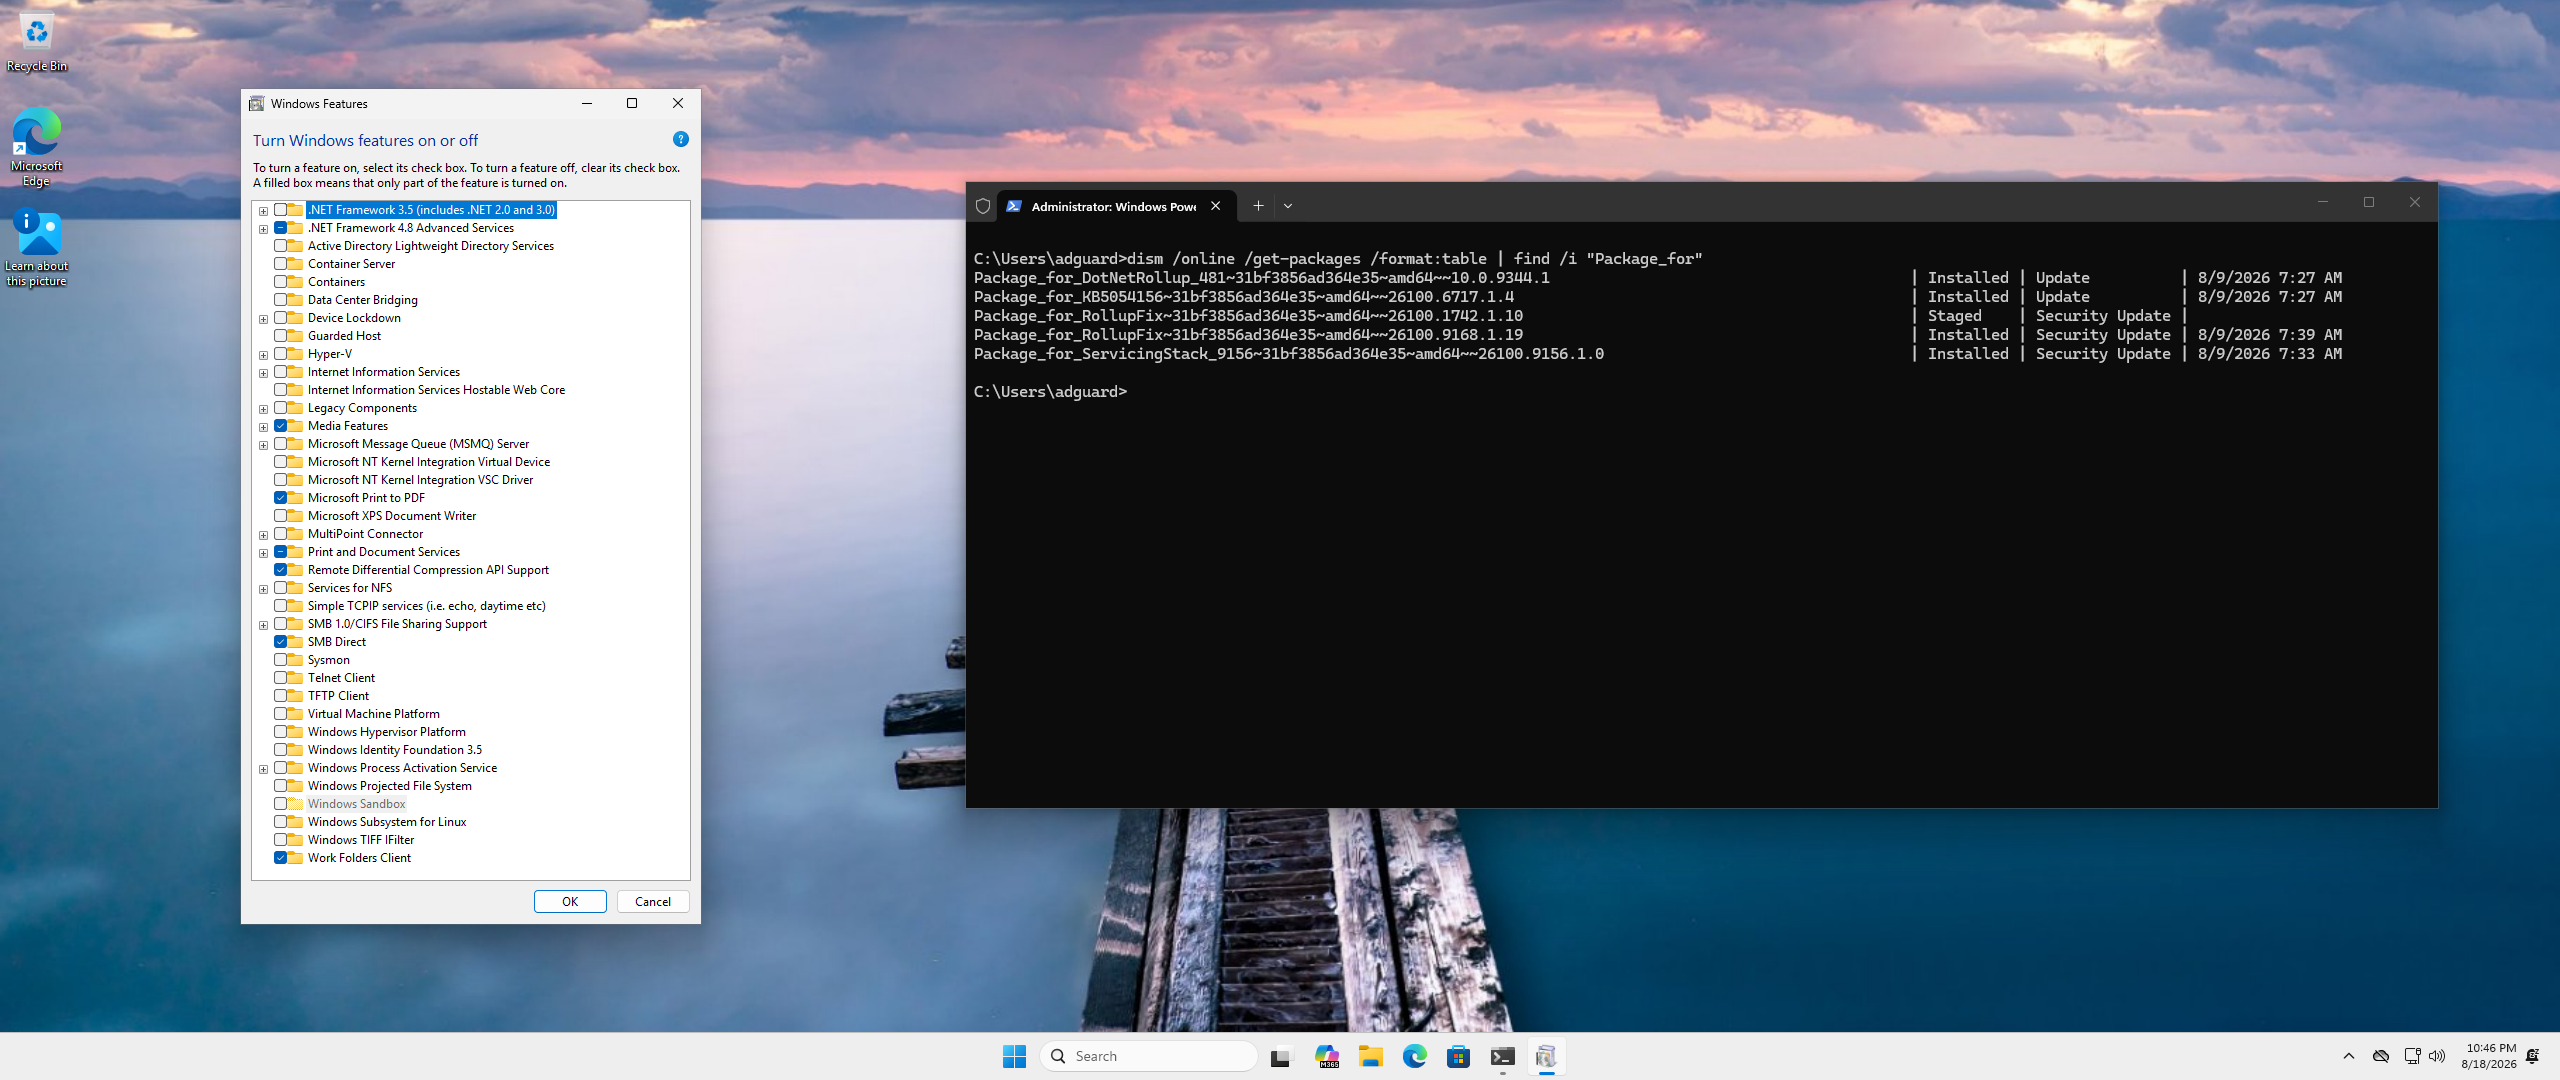Viewport: 2560px width, 1080px height.
Task: Expand SMB 1.0/CIFS File Sharing Support
Action: click(263, 625)
